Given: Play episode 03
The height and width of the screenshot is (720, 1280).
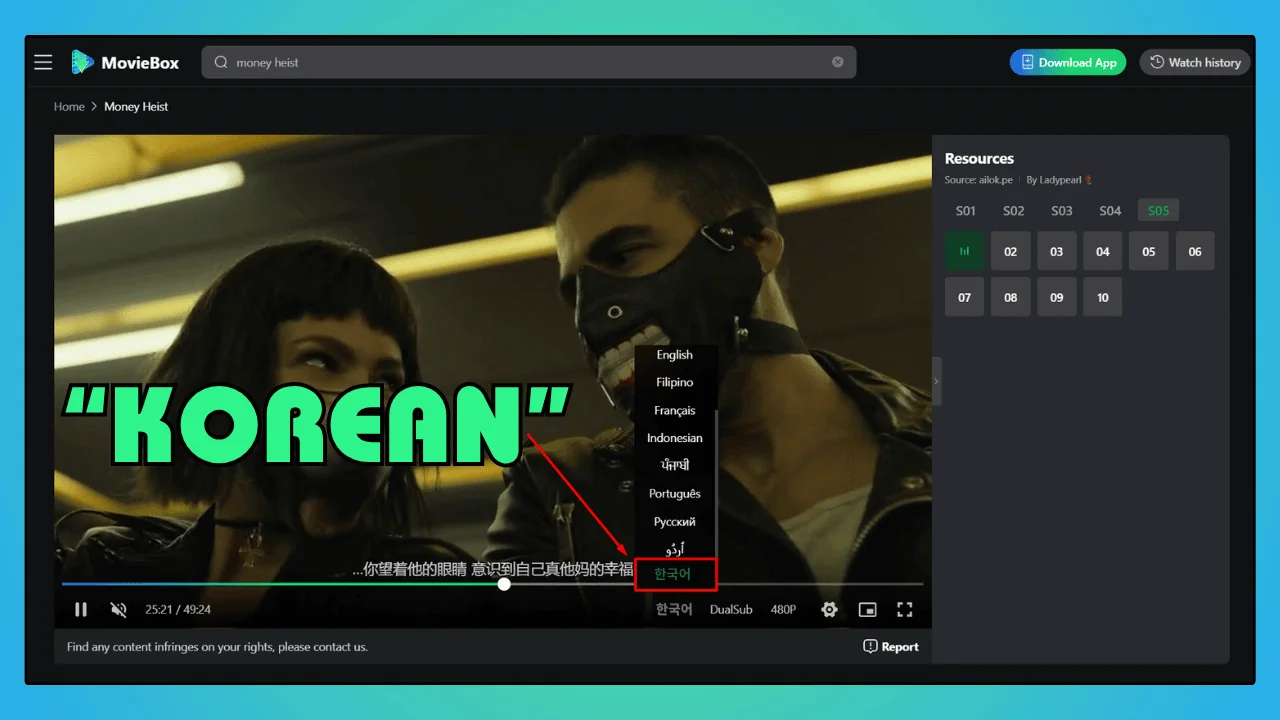Looking at the screenshot, I should (x=1056, y=251).
